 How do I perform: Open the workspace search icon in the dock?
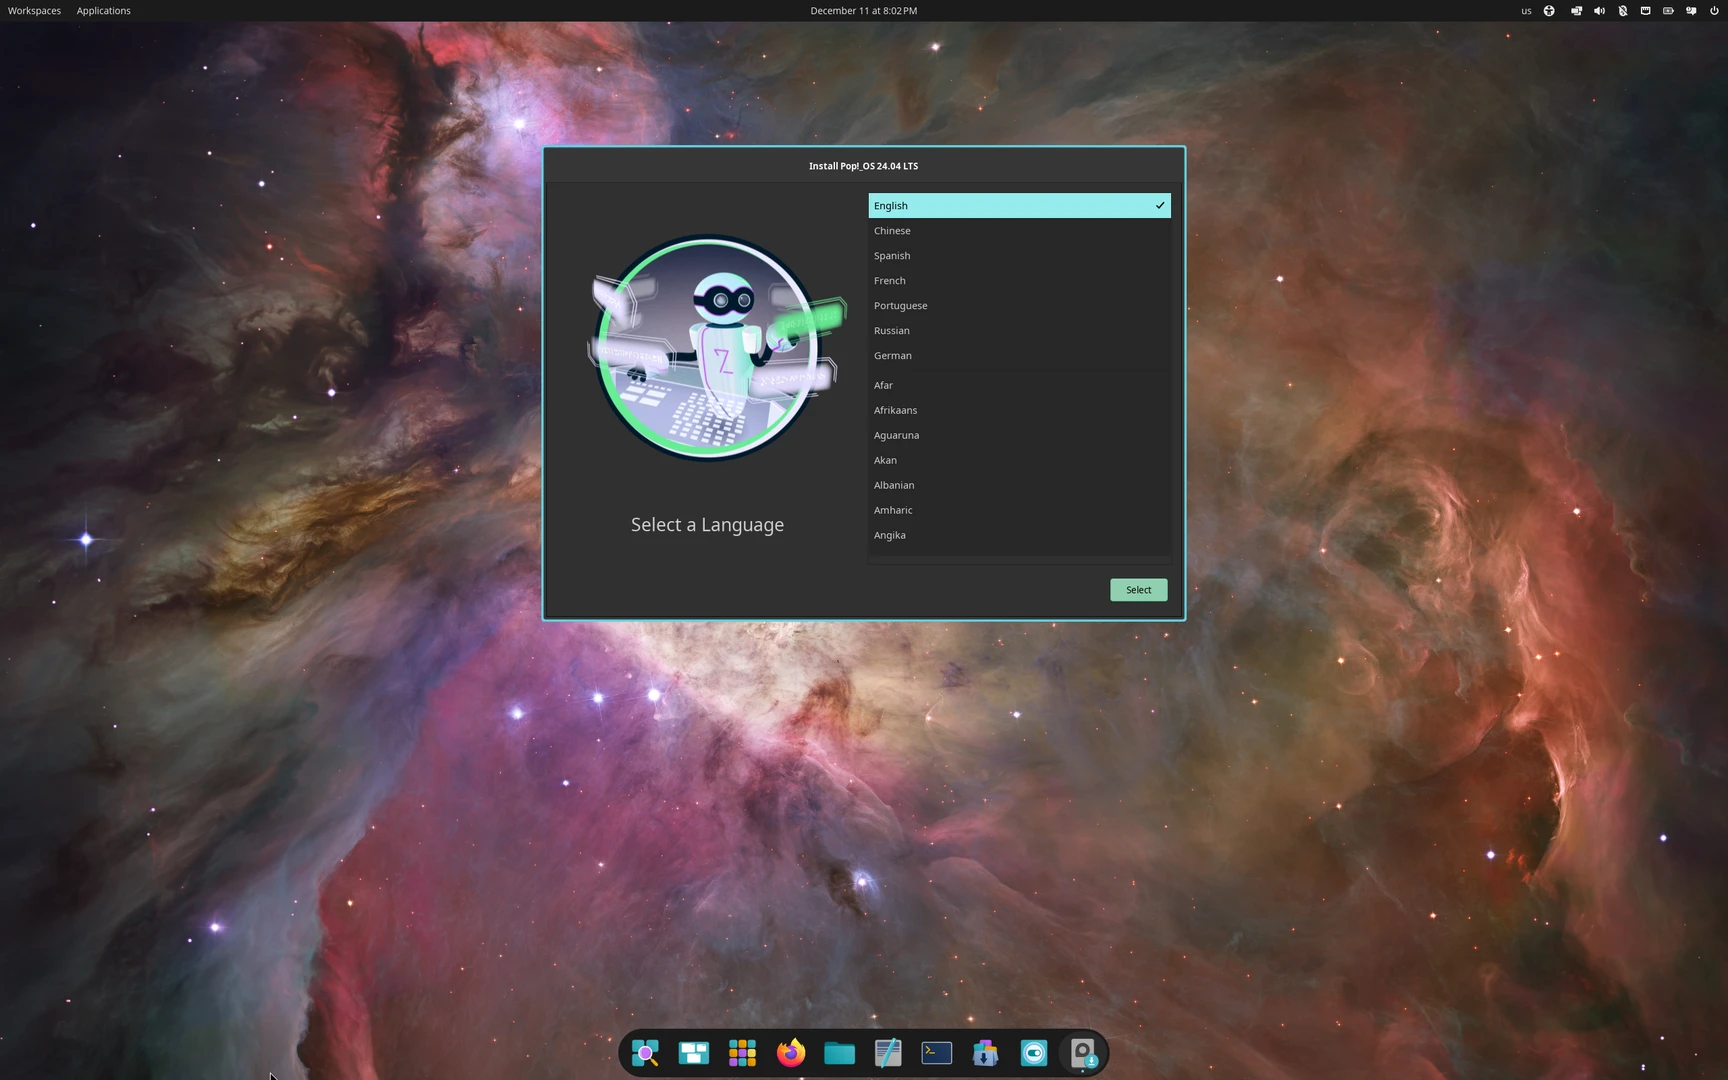pos(645,1052)
